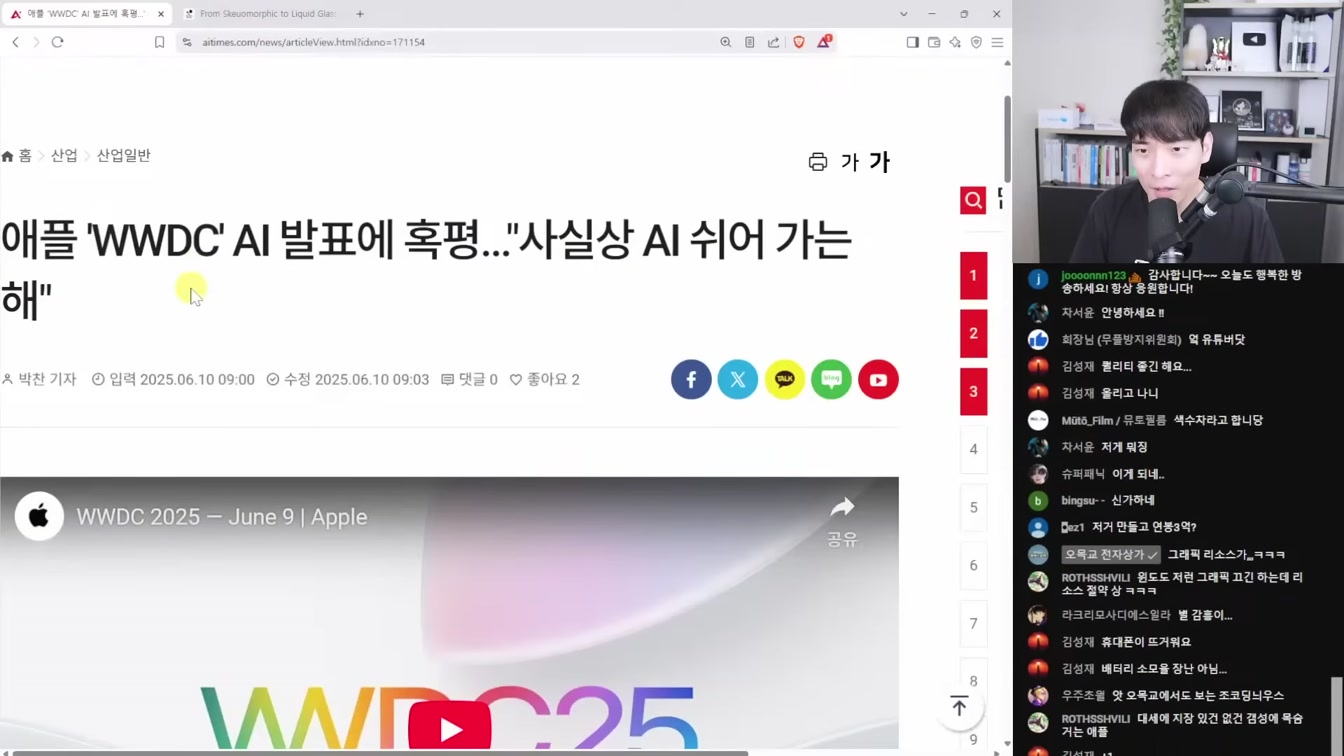The height and width of the screenshot is (756, 1344).
Task: Decrease font size with small 가
Action: point(850,162)
